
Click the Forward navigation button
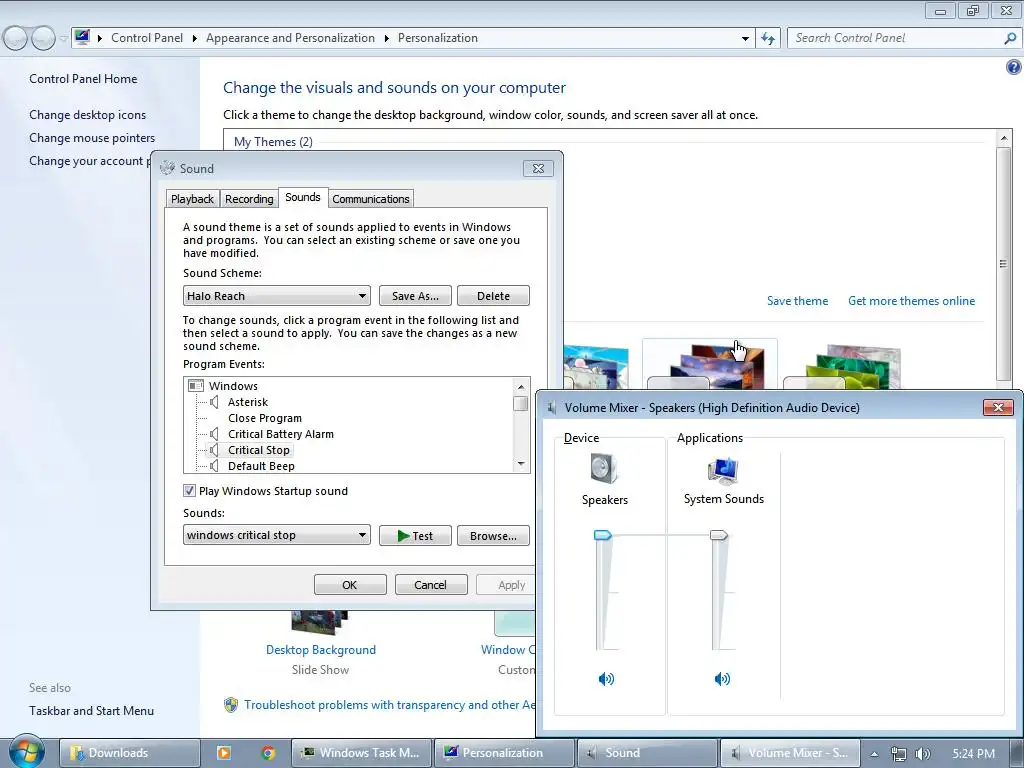click(x=43, y=38)
